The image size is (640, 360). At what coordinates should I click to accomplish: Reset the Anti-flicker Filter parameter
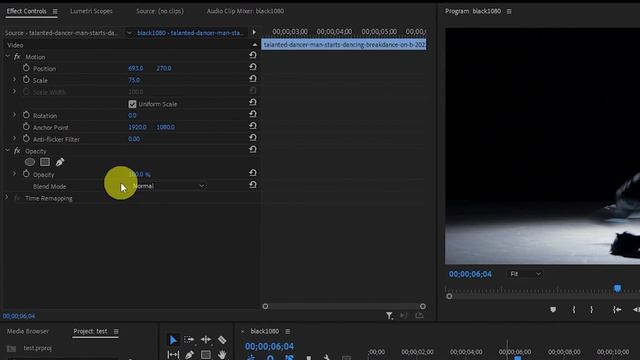coord(253,138)
